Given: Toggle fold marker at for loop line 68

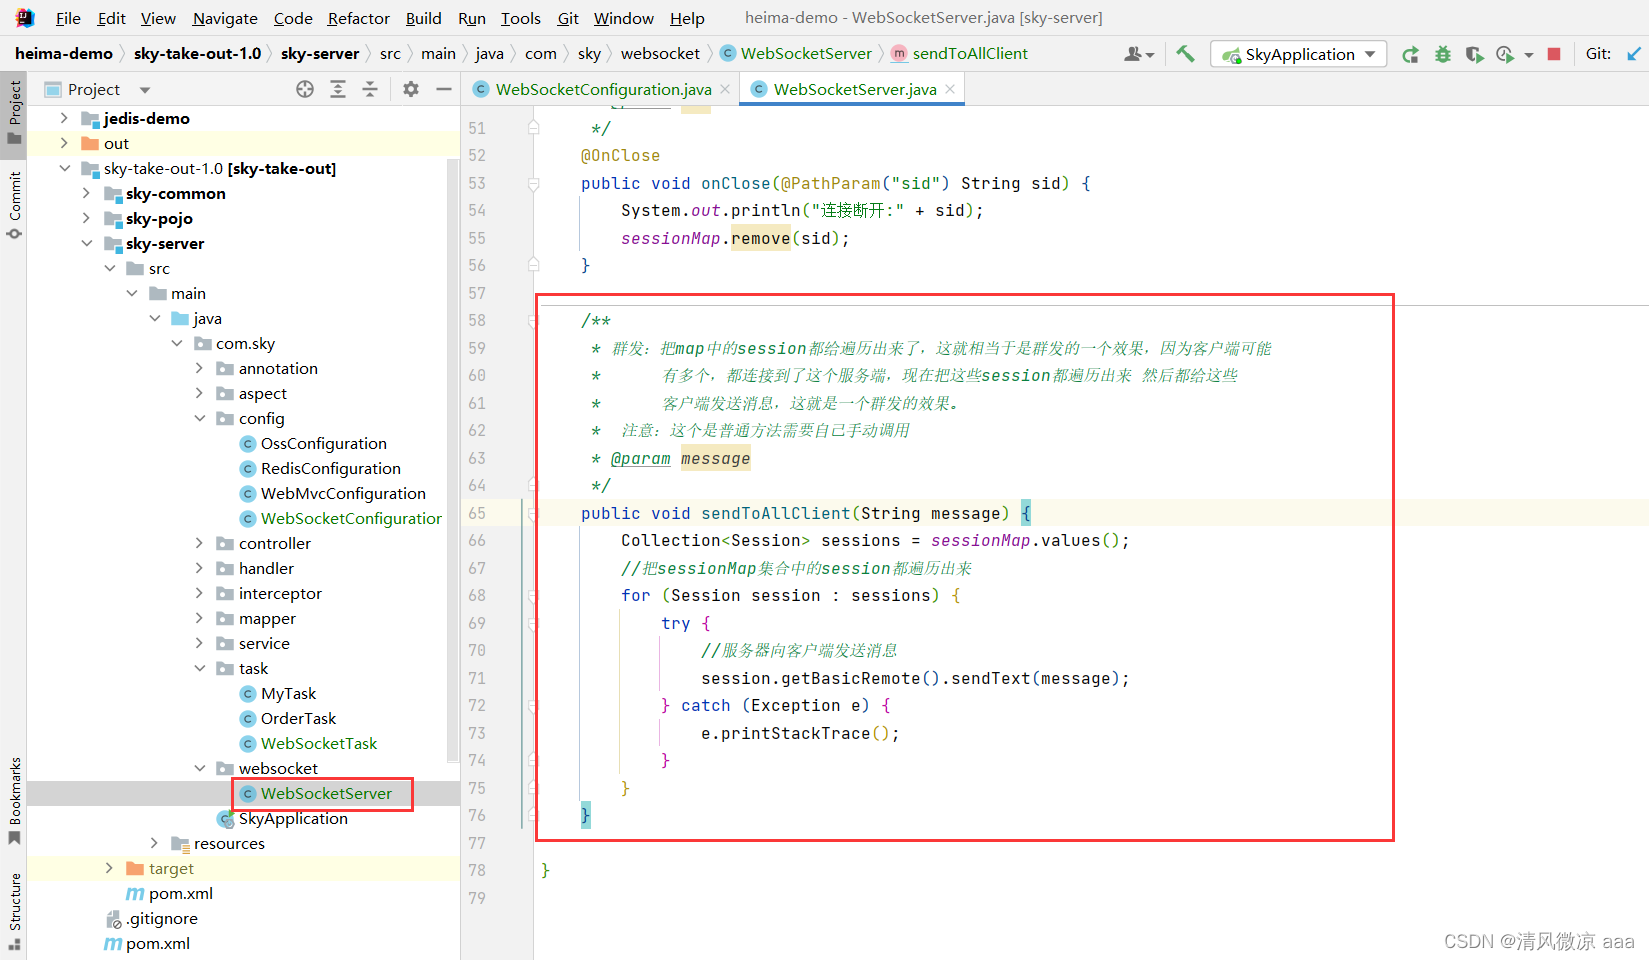Looking at the screenshot, I should coord(533,596).
